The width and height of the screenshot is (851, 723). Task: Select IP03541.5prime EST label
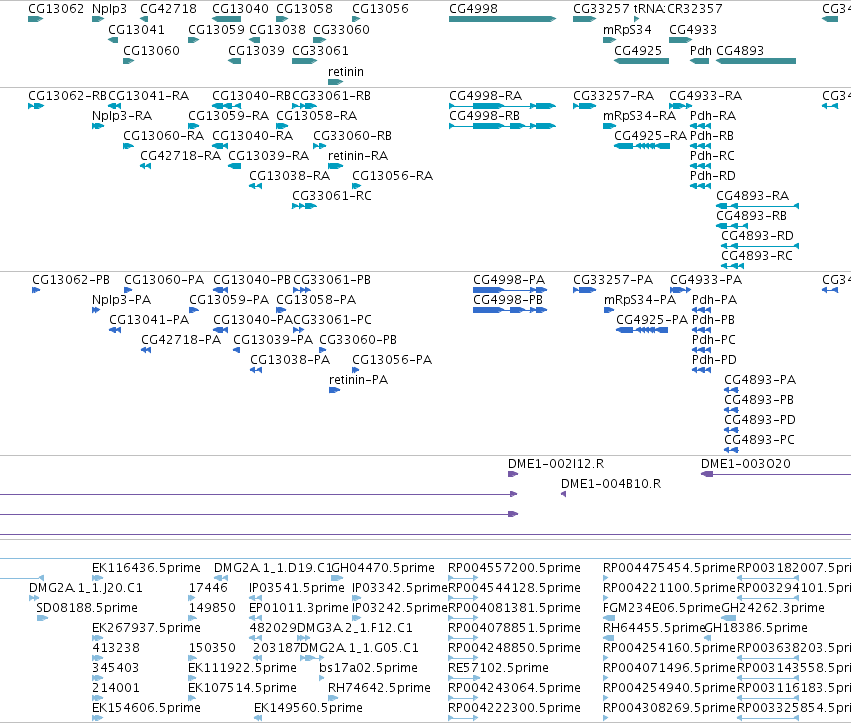tap(296, 588)
